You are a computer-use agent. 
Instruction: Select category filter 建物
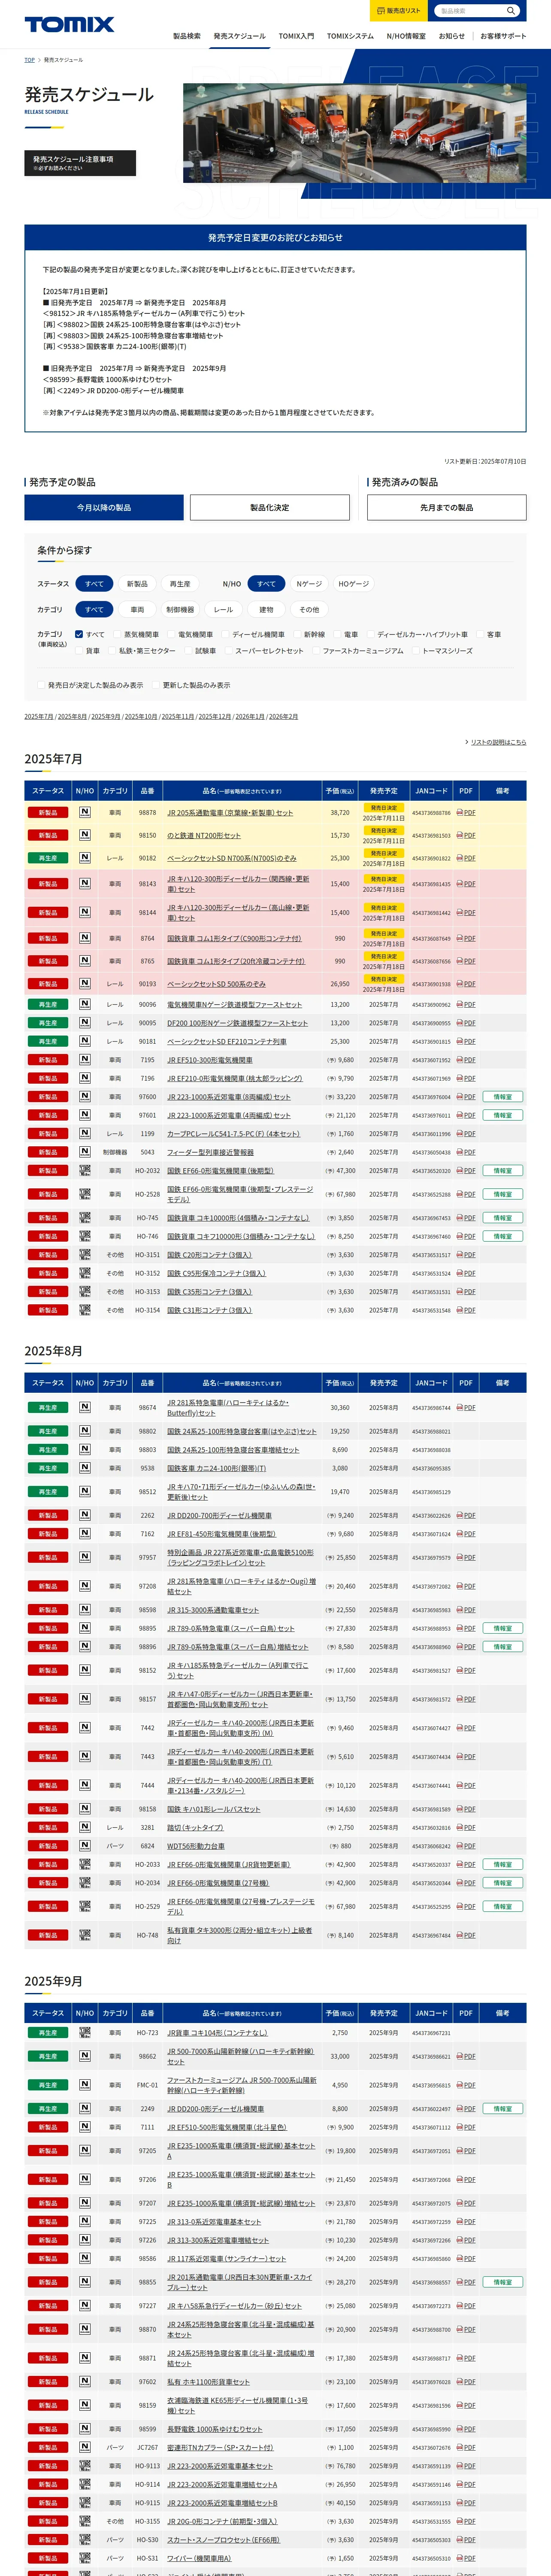[266, 609]
